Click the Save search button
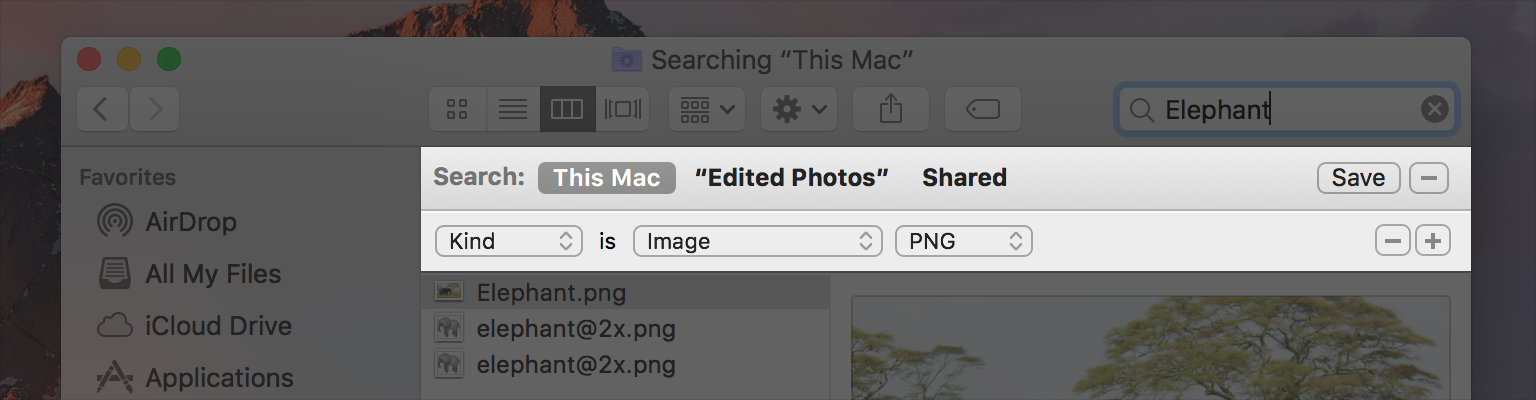 [1358, 178]
